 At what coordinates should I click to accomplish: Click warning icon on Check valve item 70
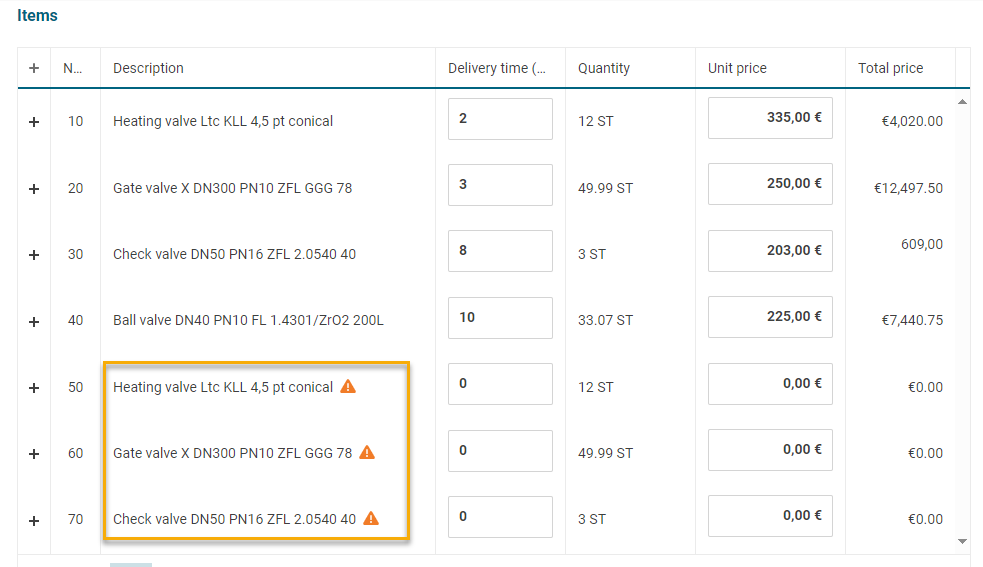371,518
